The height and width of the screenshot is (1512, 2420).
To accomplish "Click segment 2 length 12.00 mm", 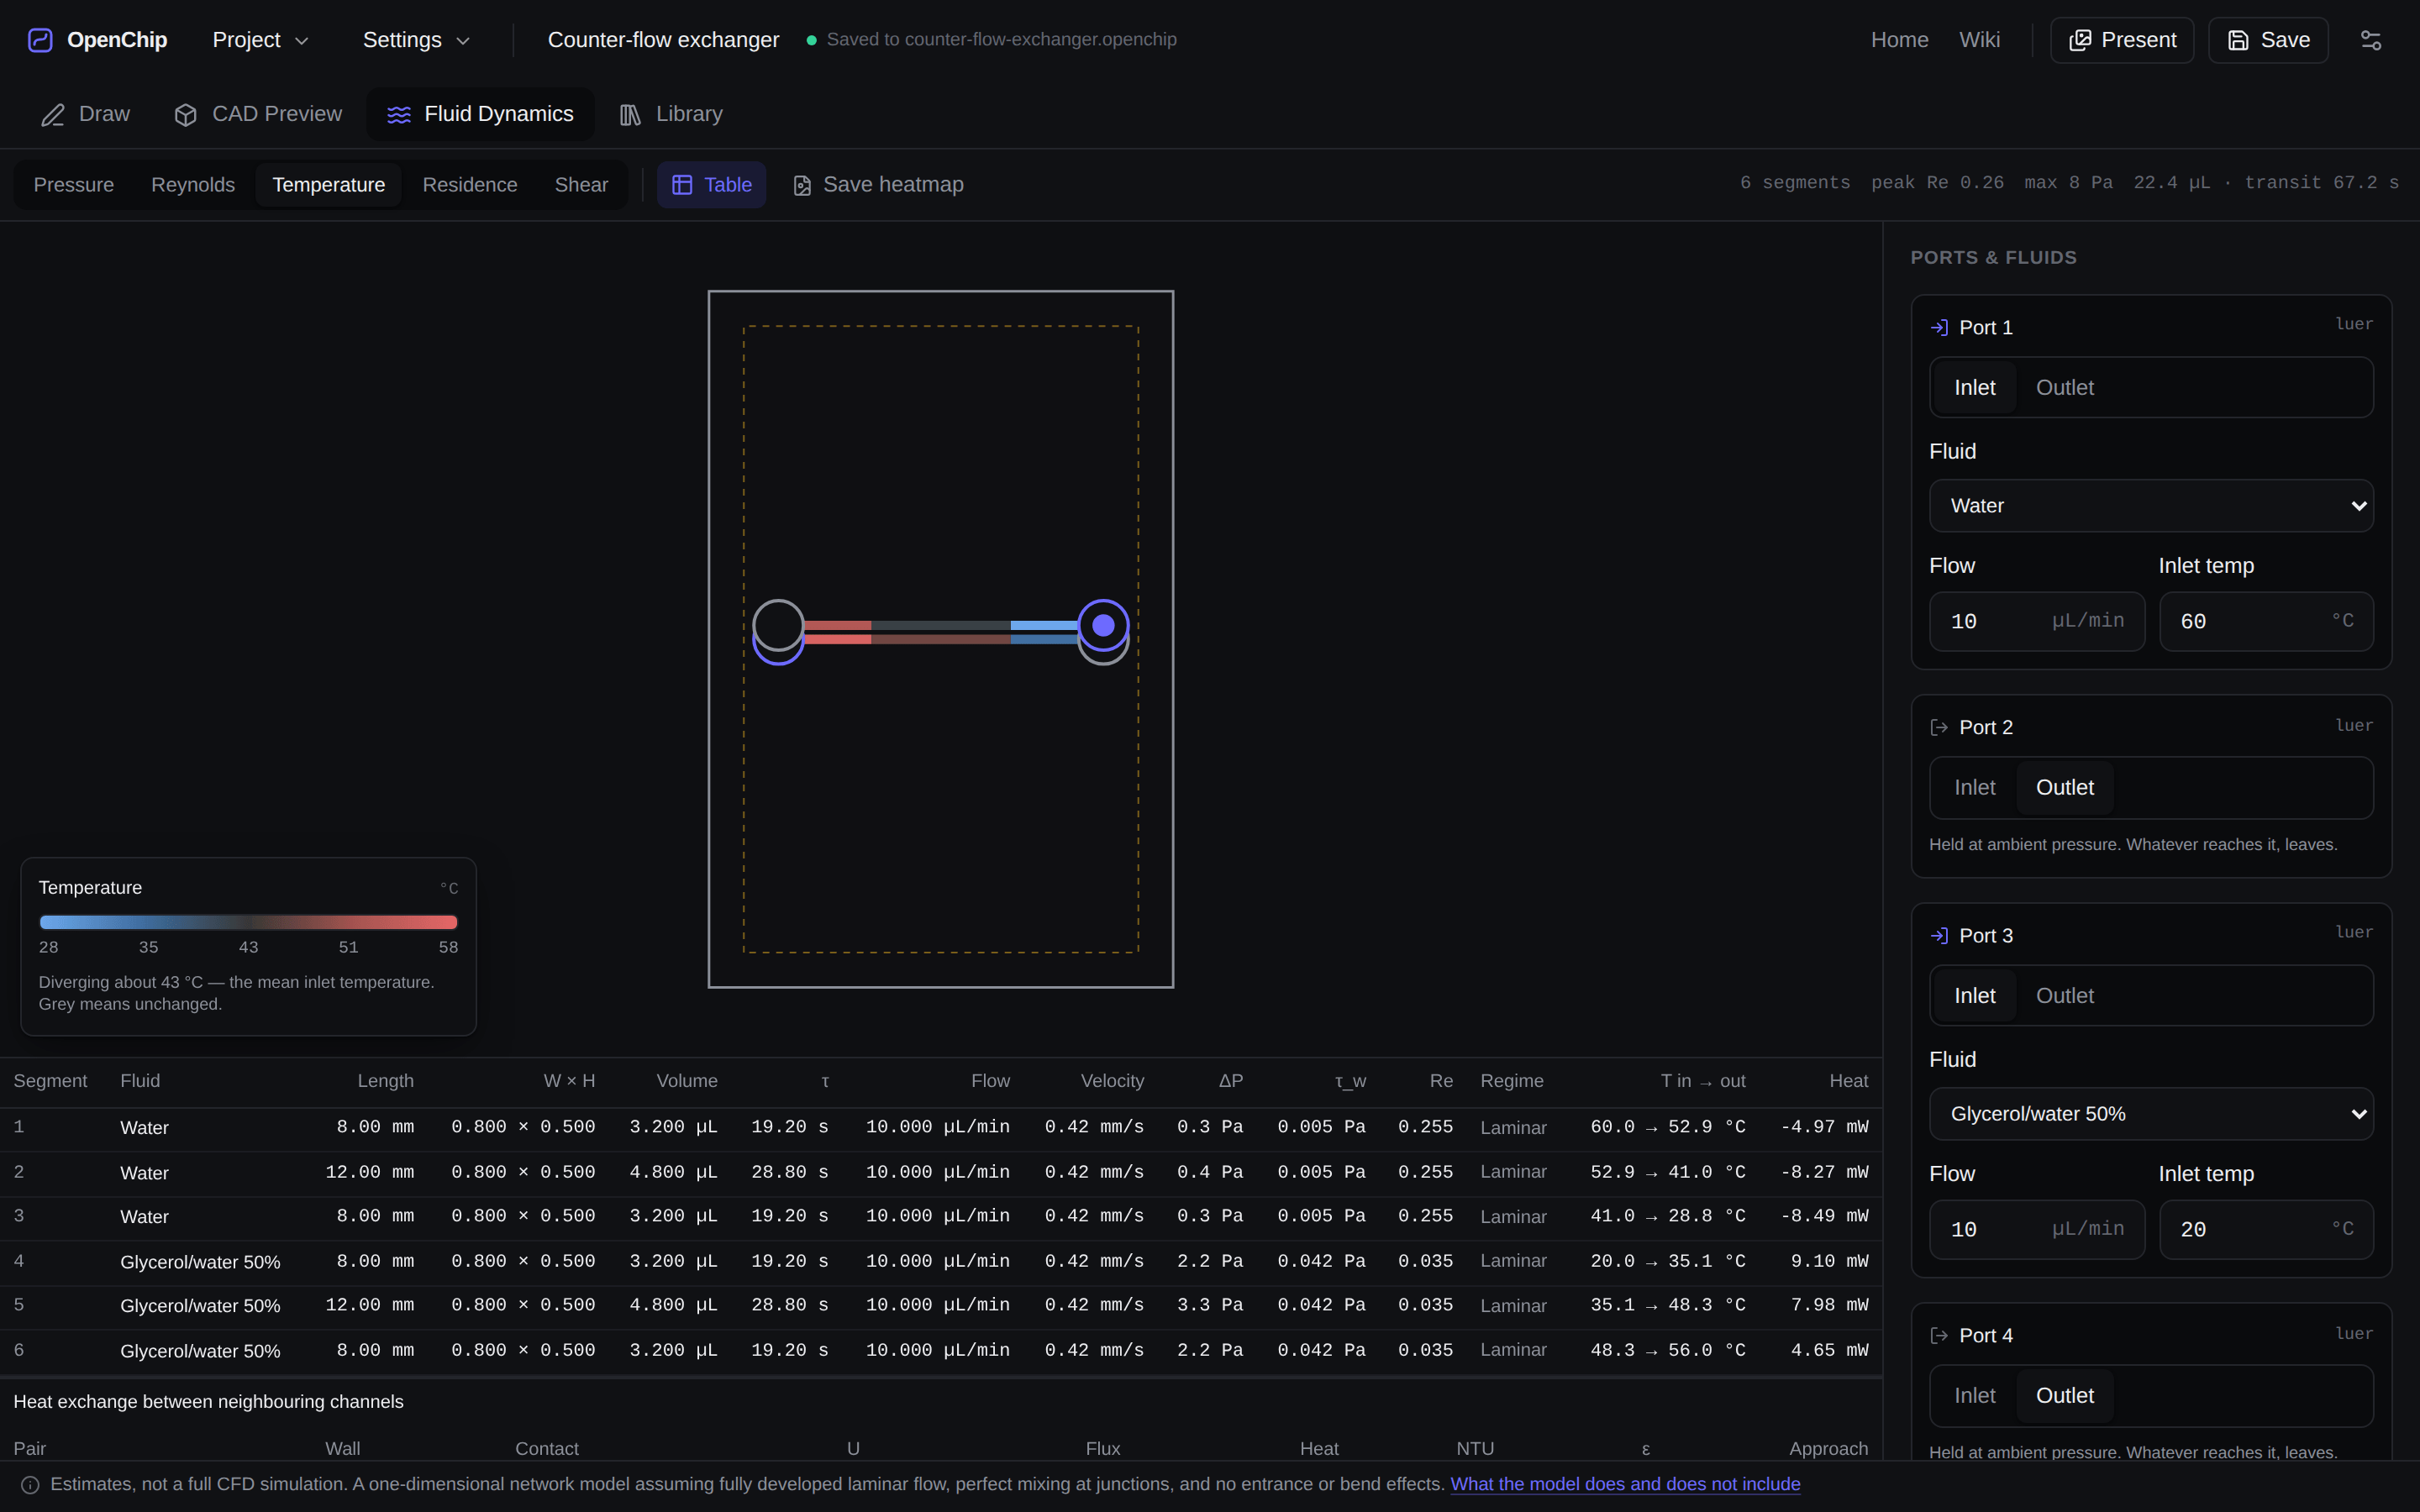I will click(369, 1172).
